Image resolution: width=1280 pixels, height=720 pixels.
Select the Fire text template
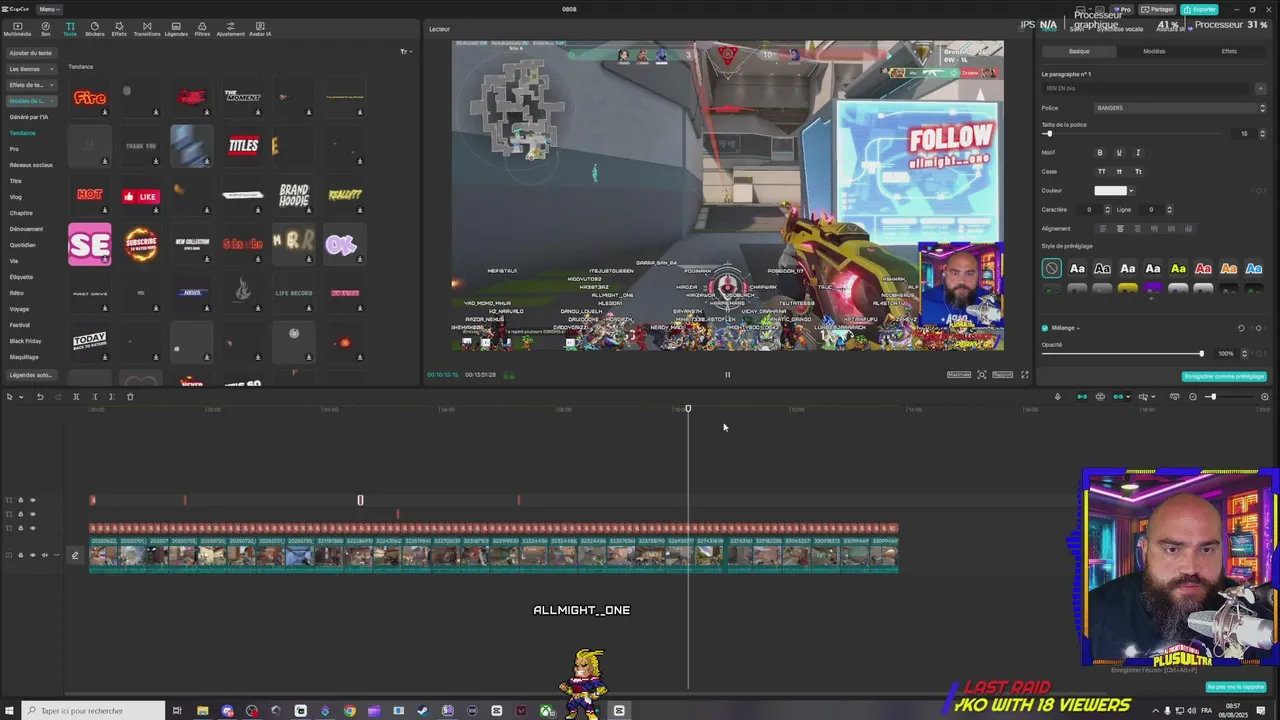90,98
